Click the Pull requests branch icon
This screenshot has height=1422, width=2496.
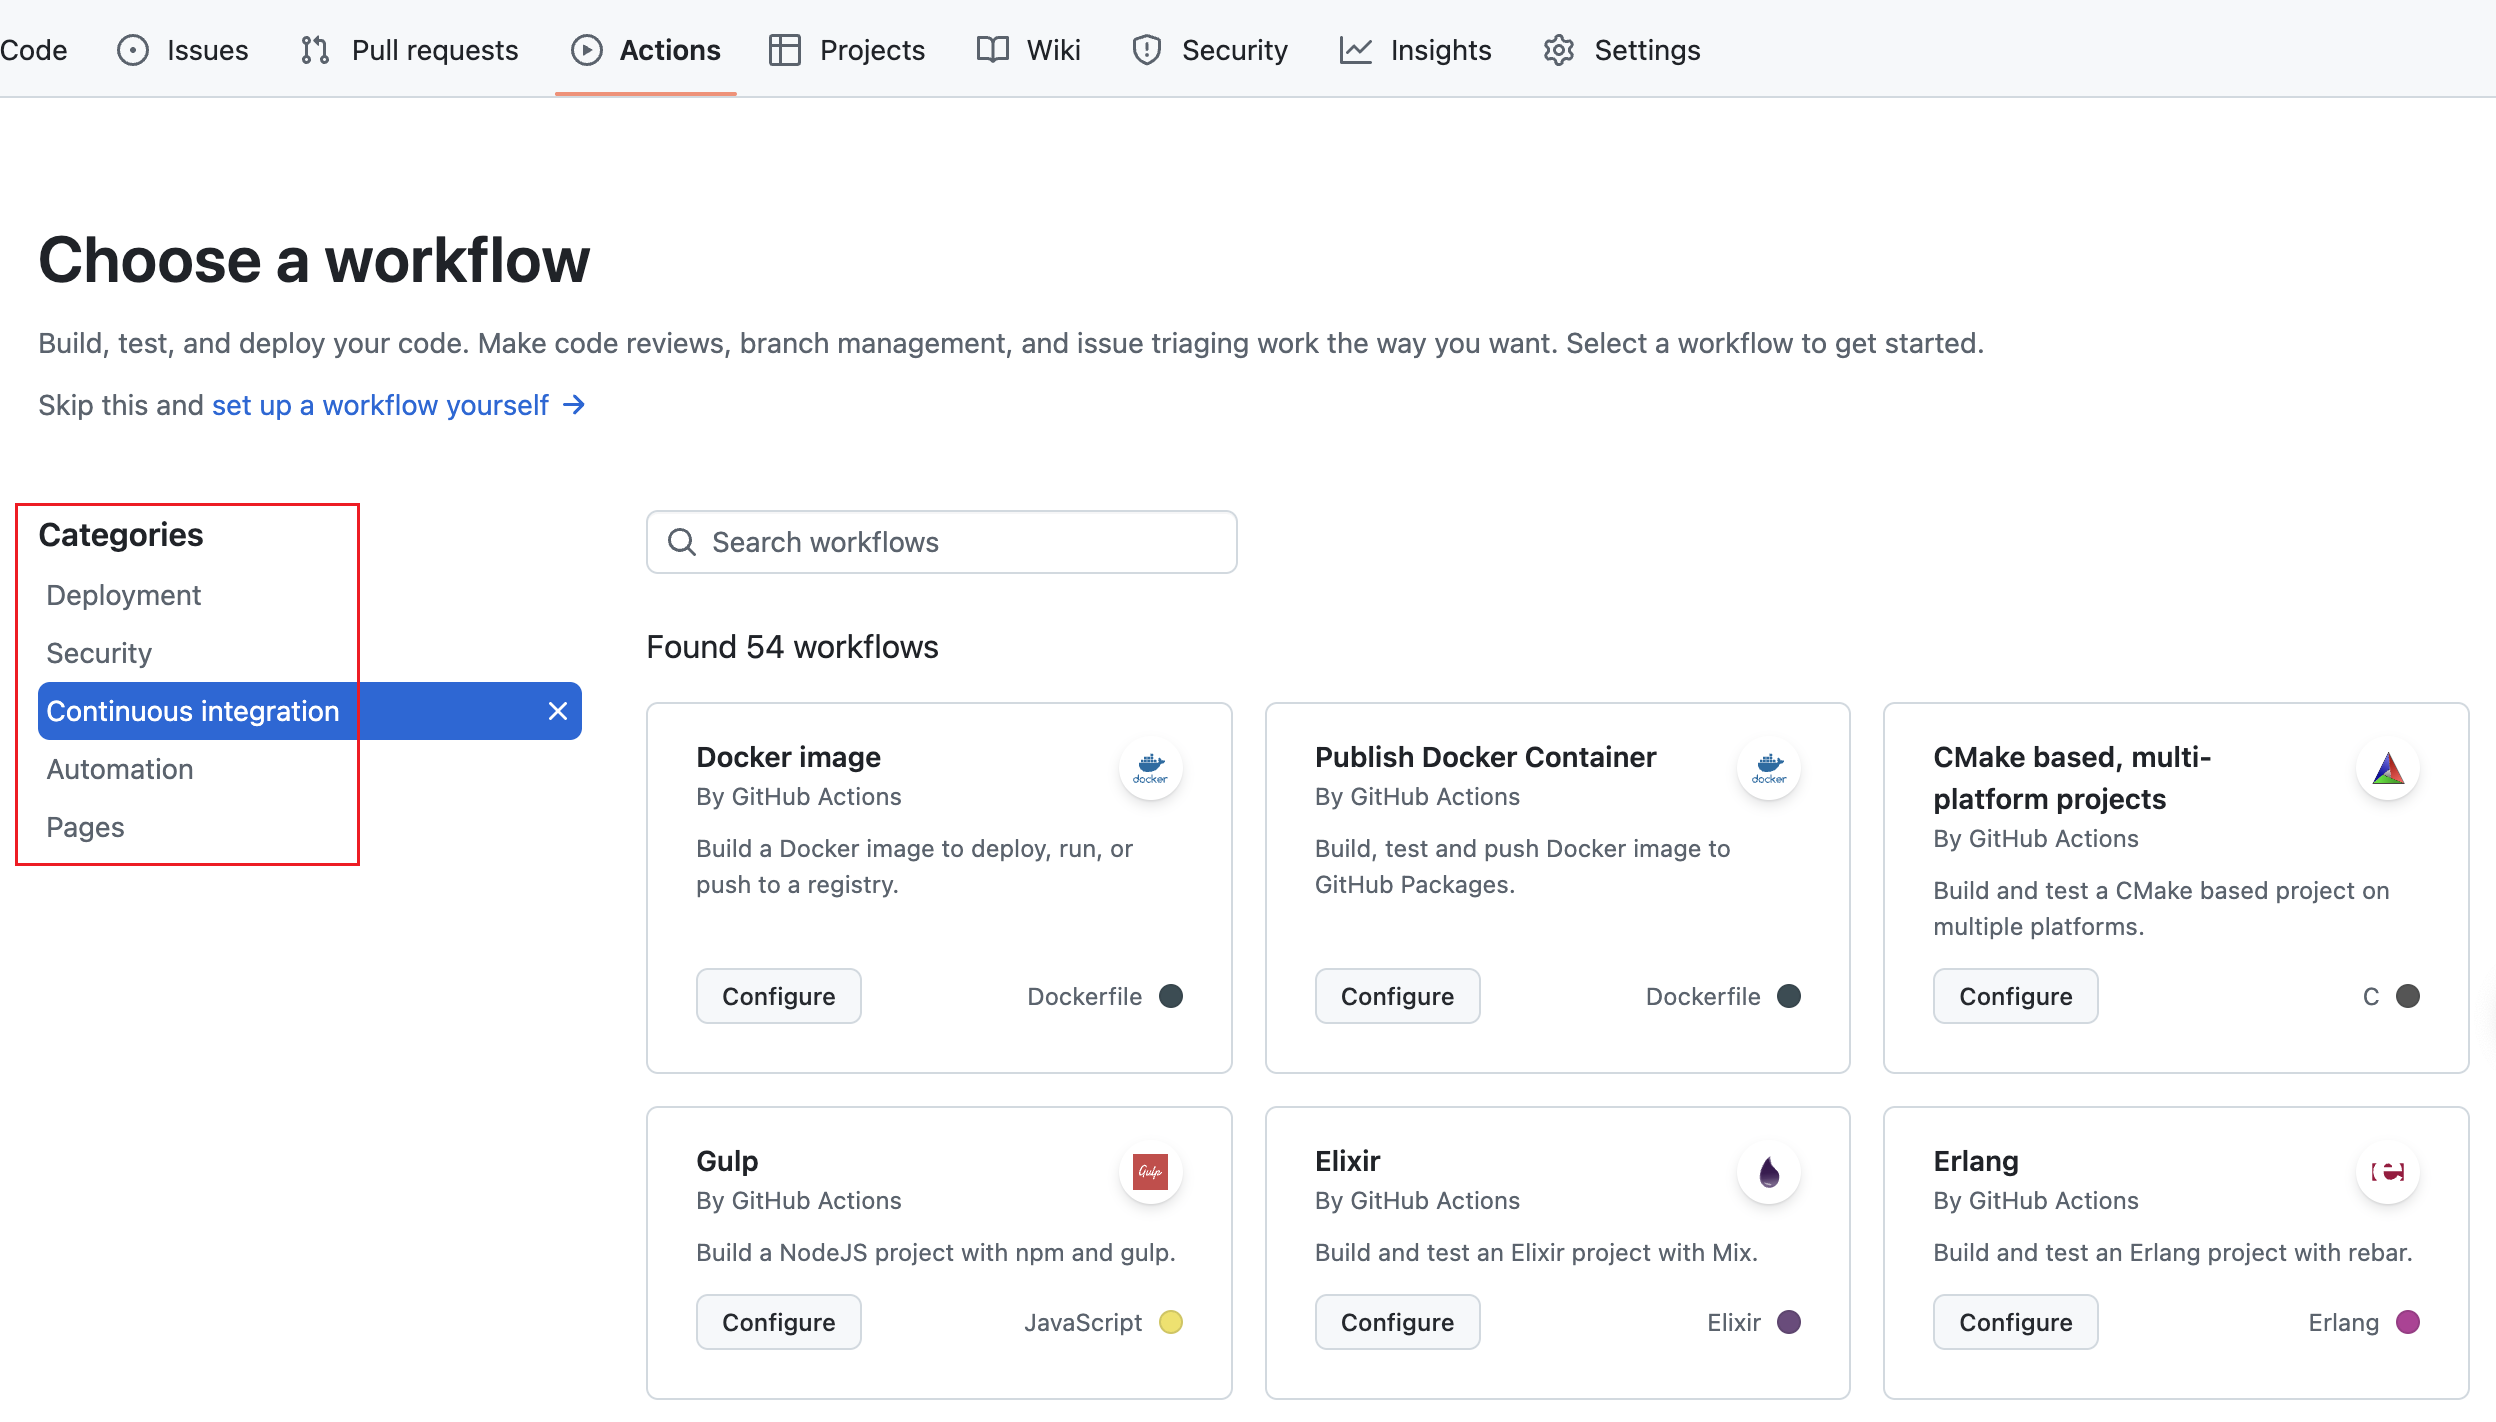click(313, 49)
